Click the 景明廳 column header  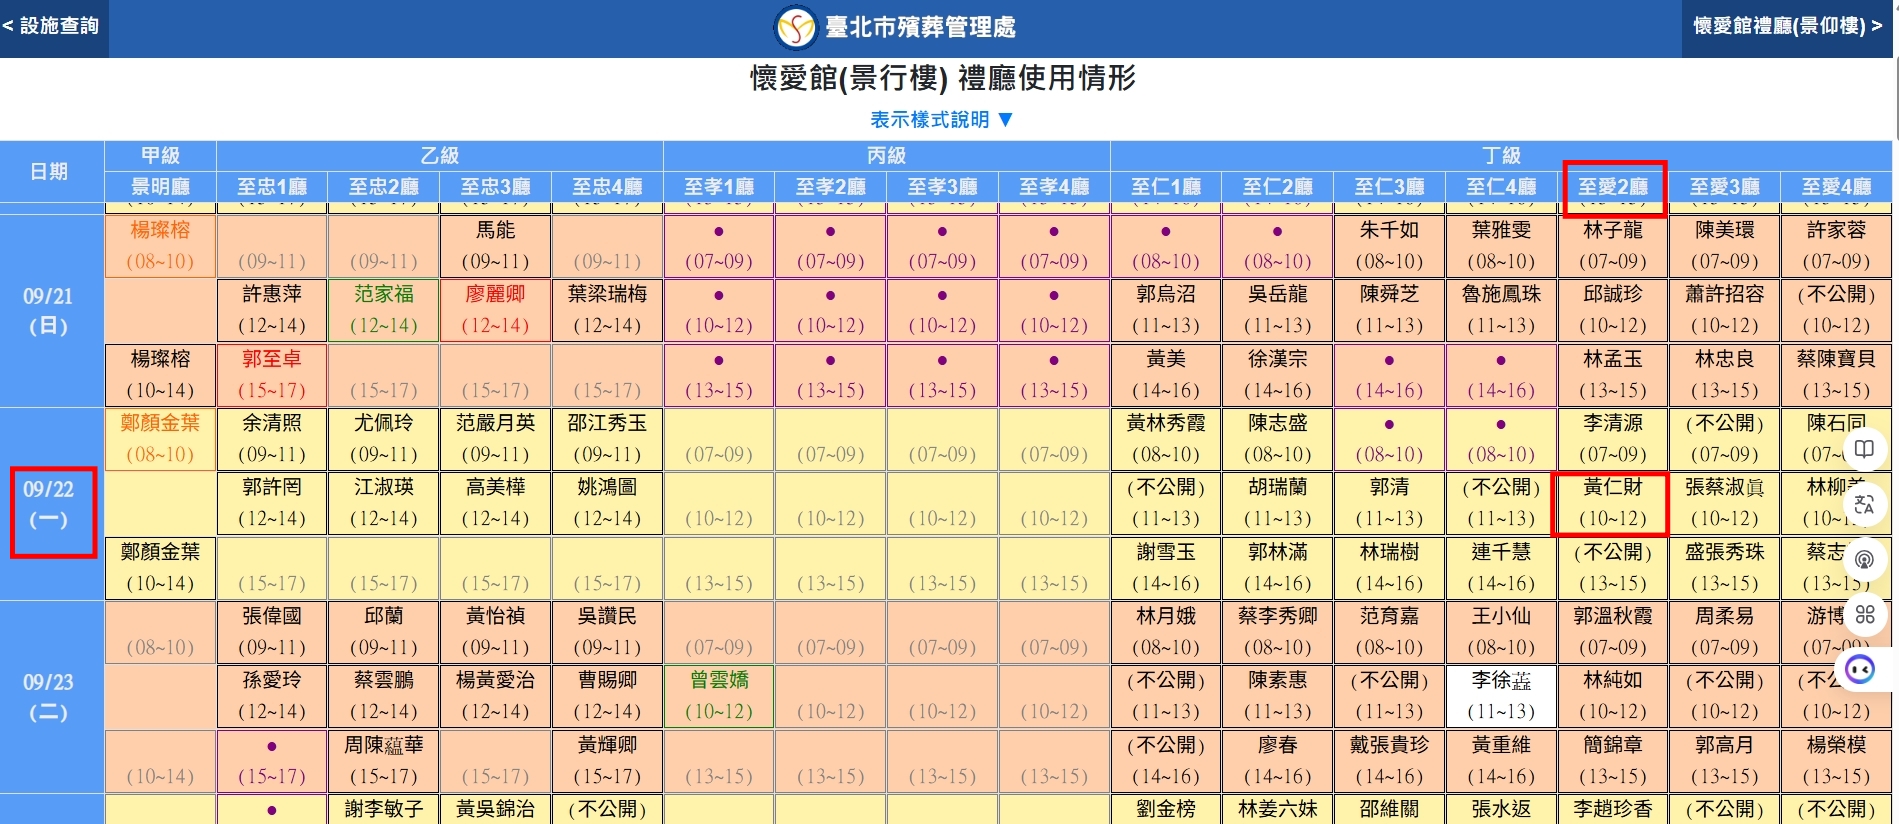tap(160, 187)
